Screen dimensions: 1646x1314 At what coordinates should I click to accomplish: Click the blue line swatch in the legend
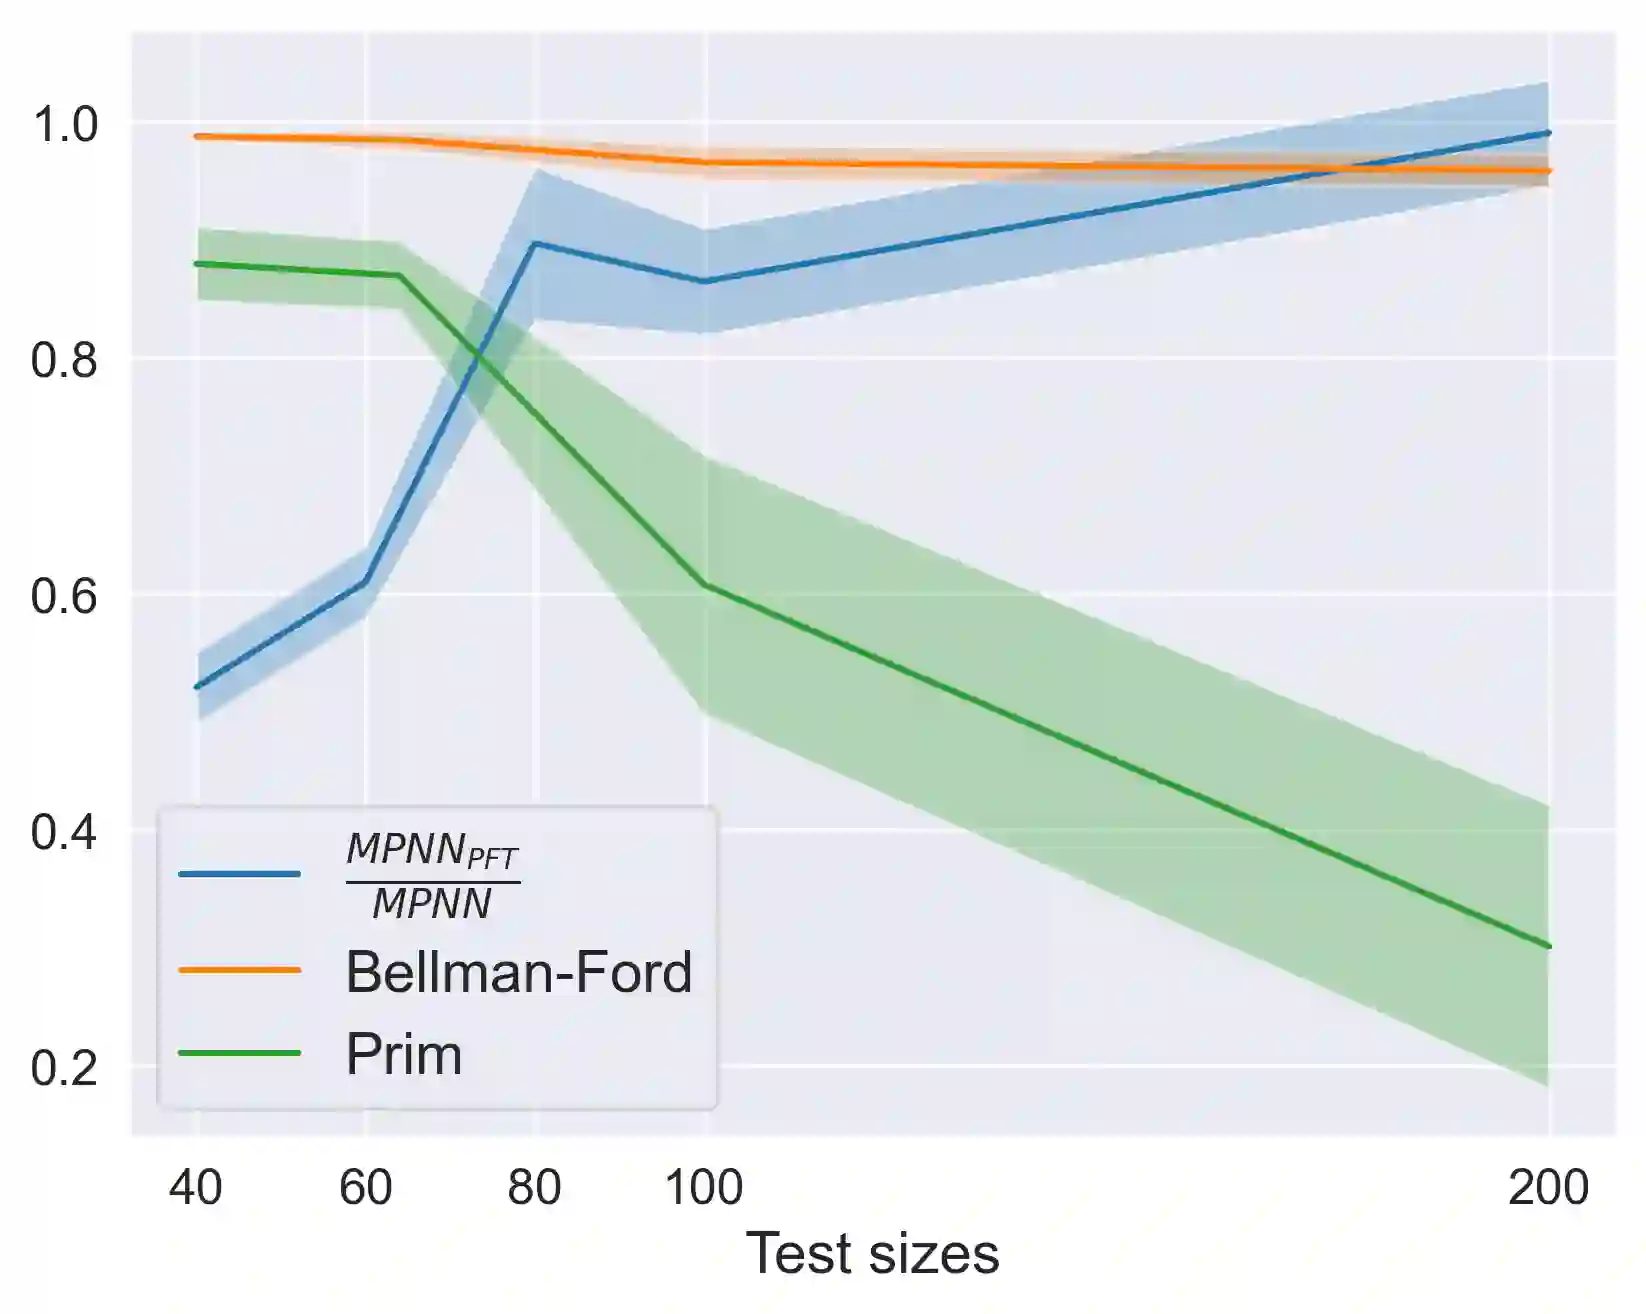click(x=240, y=874)
